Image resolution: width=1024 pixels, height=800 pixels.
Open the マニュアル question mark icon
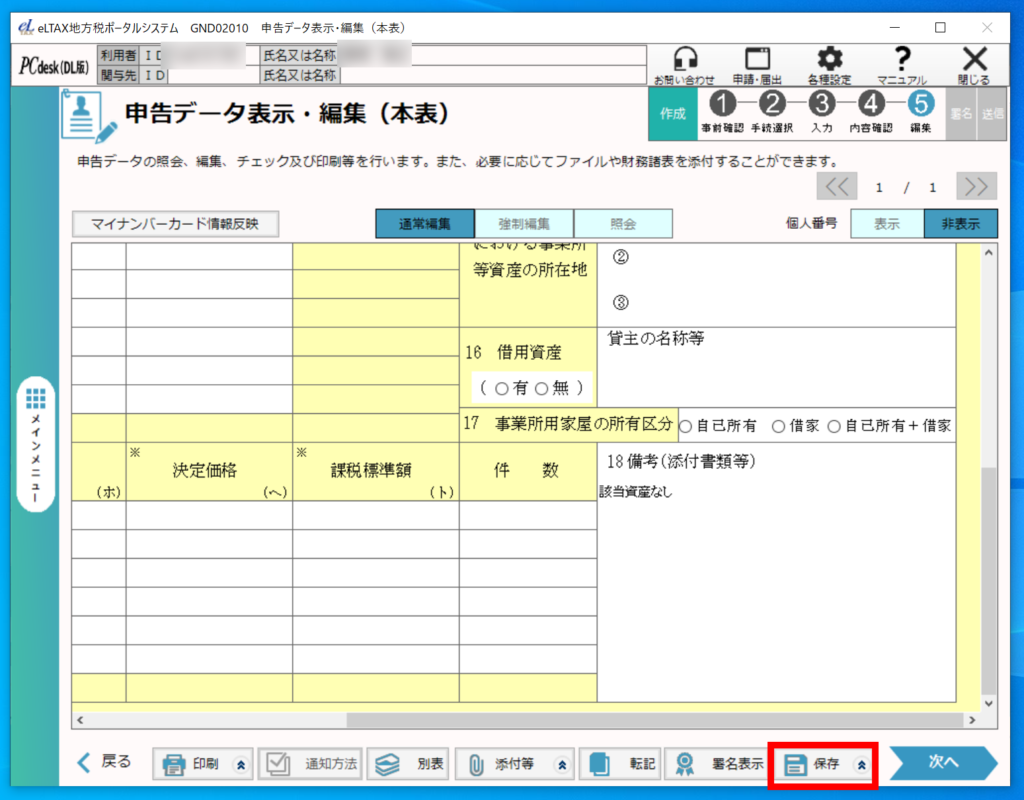tap(902, 59)
